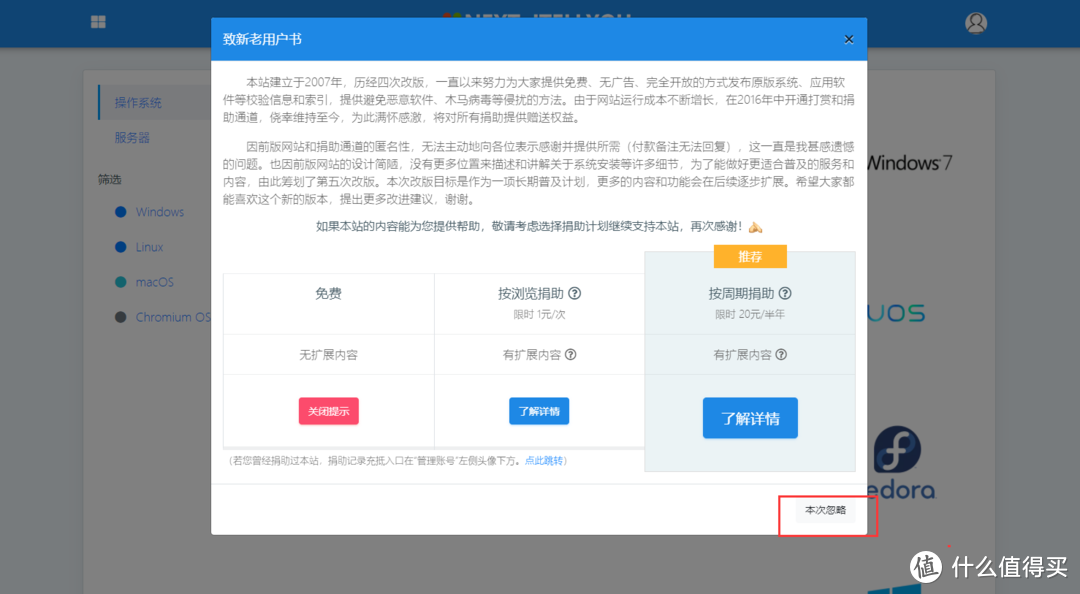Click the red 关闭提示 button
1080x594 pixels.
point(329,411)
